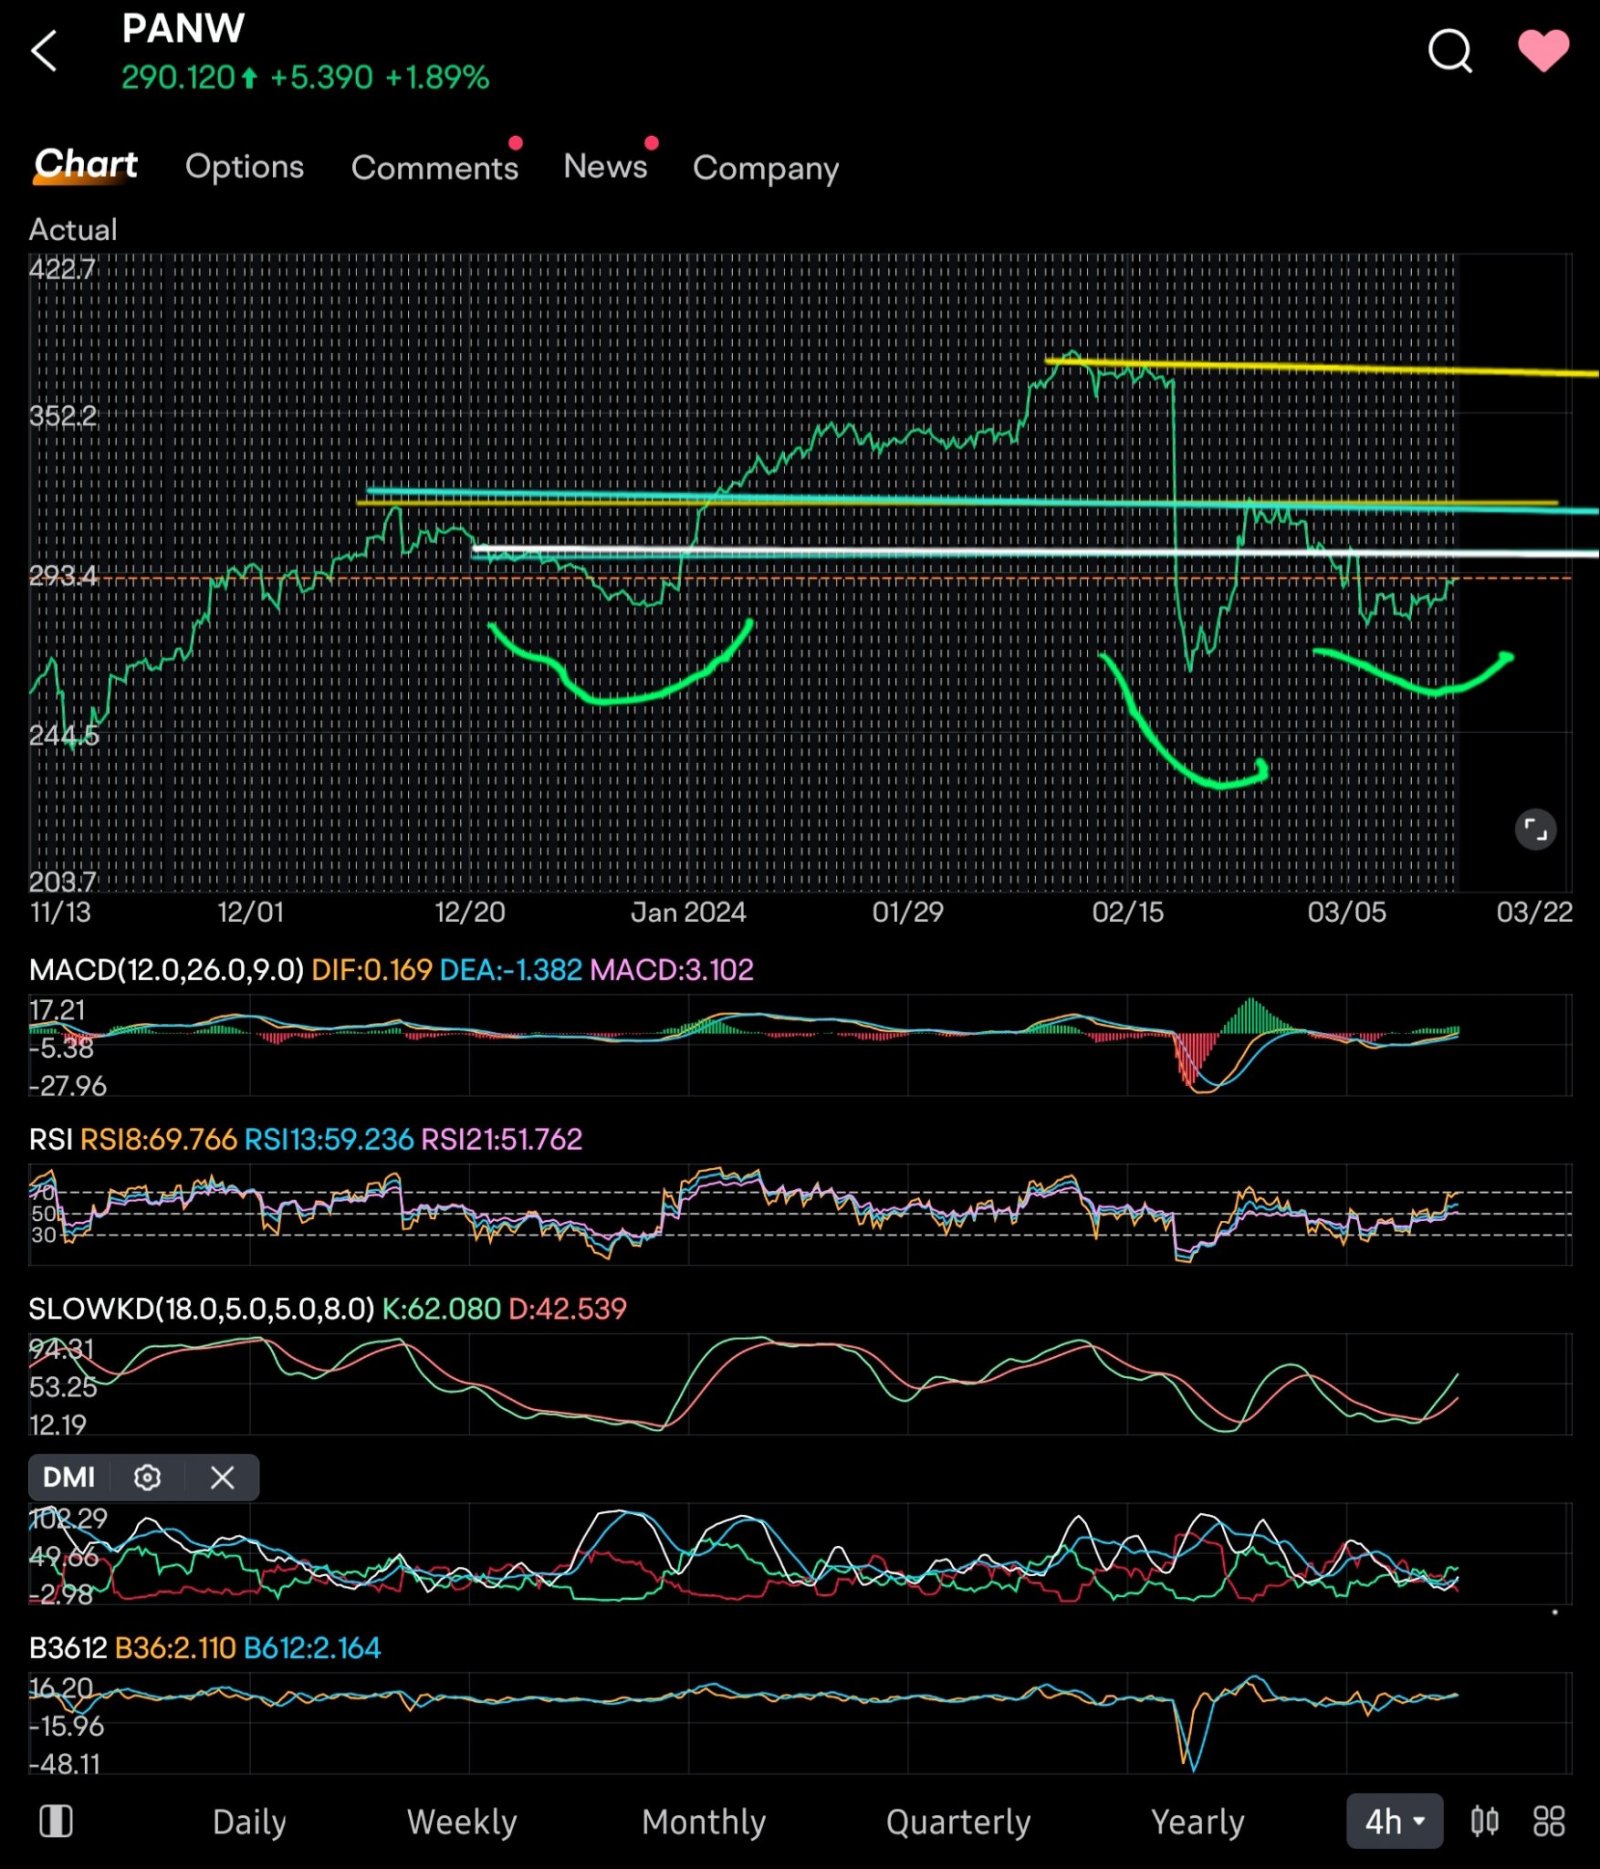
Task: Remove the DMI indicator with X
Action: [222, 1477]
